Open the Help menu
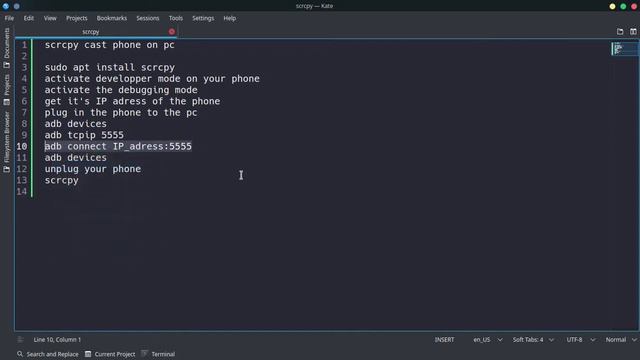The height and width of the screenshot is (360, 640). pos(229,18)
